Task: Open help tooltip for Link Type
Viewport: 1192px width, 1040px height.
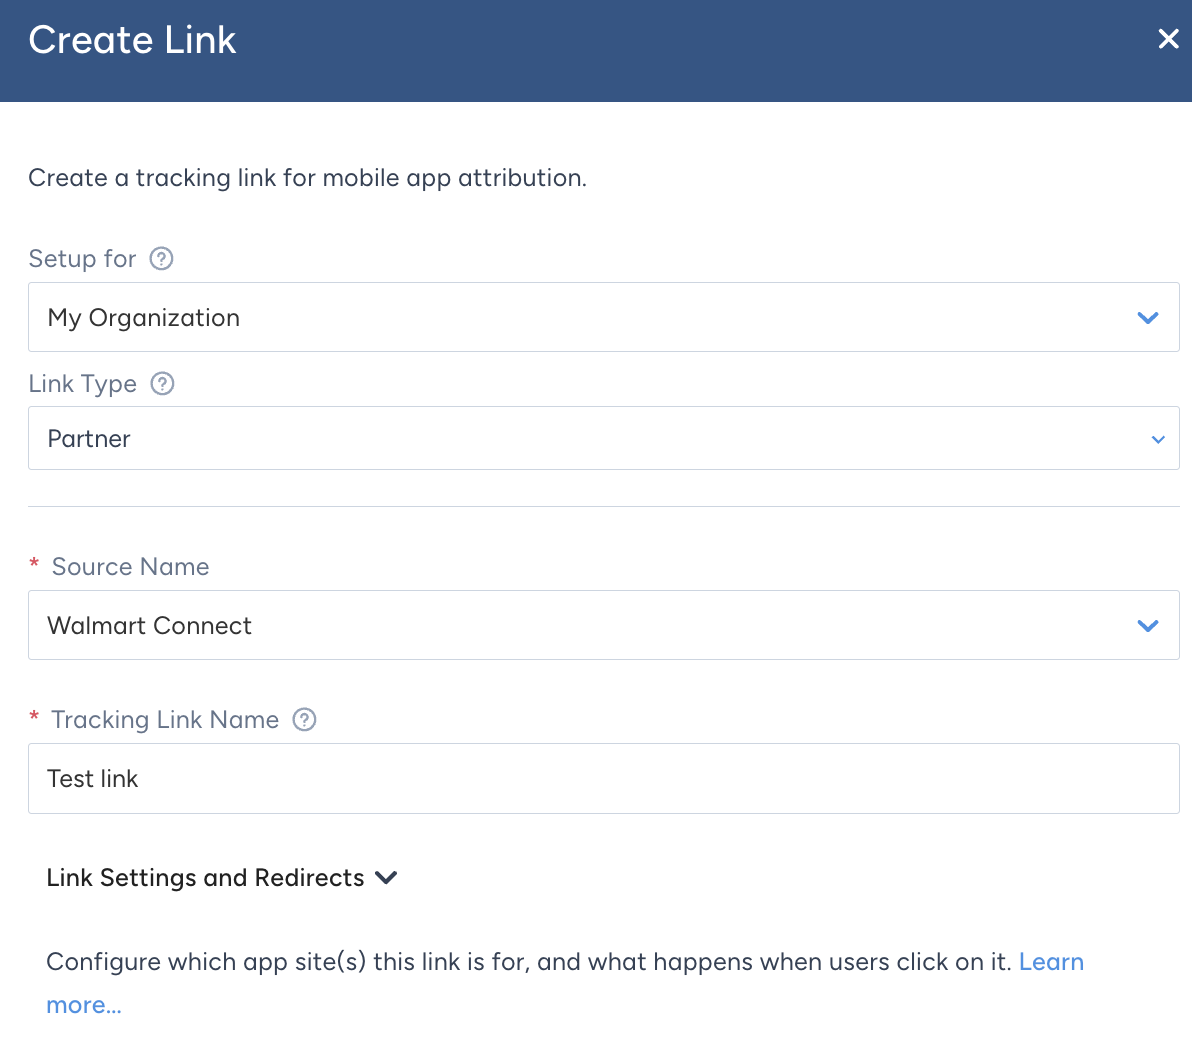Action: (162, 383)
